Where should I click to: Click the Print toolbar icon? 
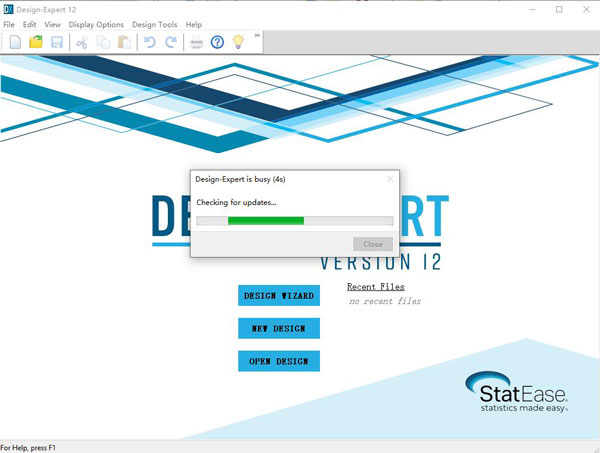tap(197, 42)
